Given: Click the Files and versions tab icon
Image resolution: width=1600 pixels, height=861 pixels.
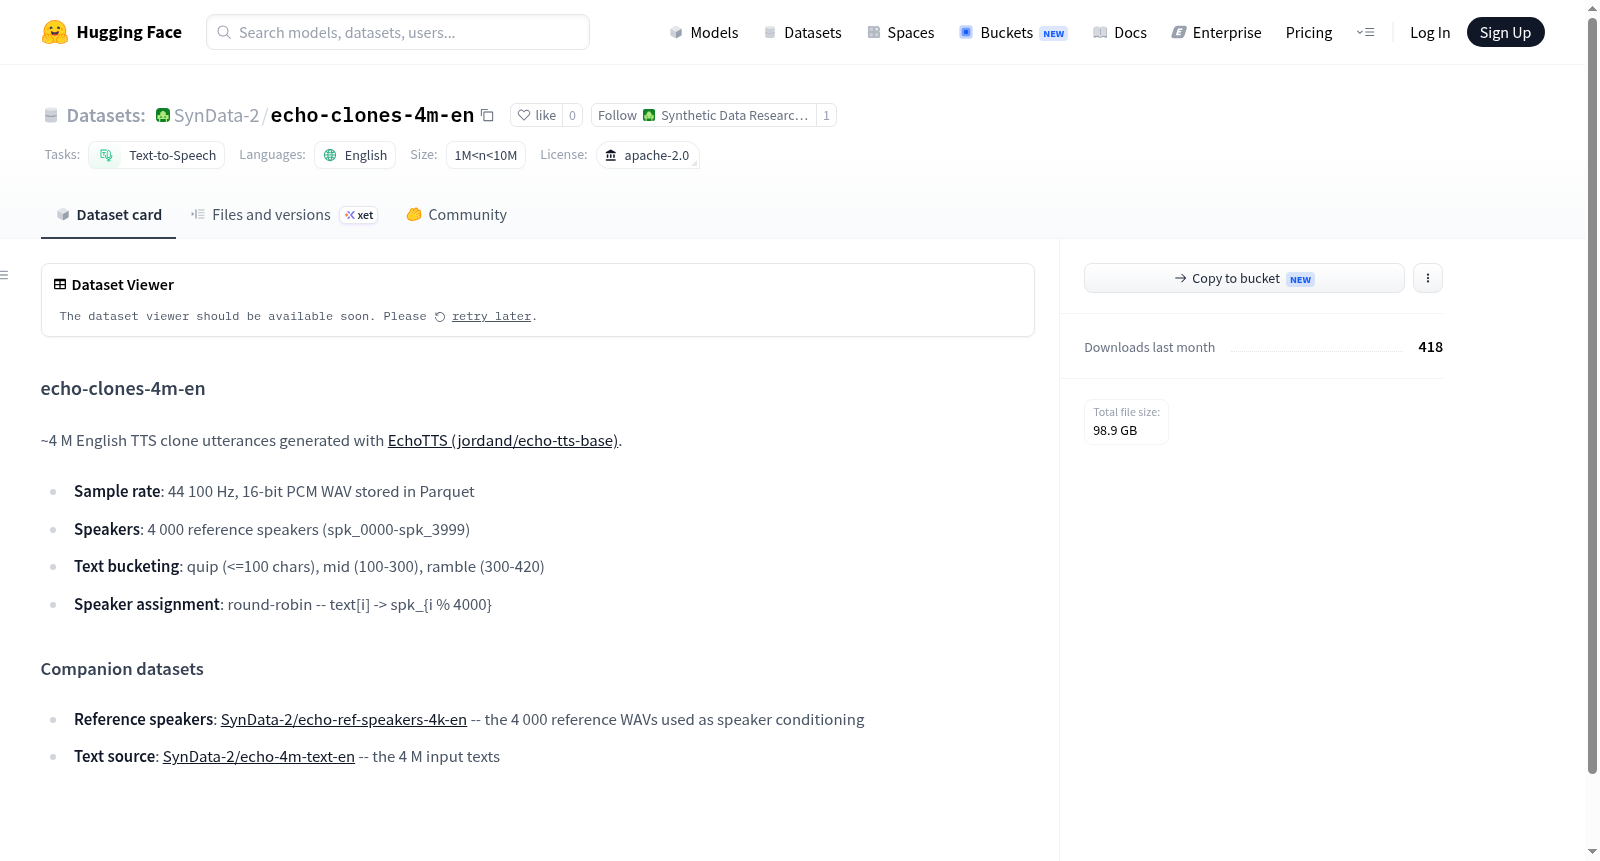Looking at the screenshot, I should [198, 214].
